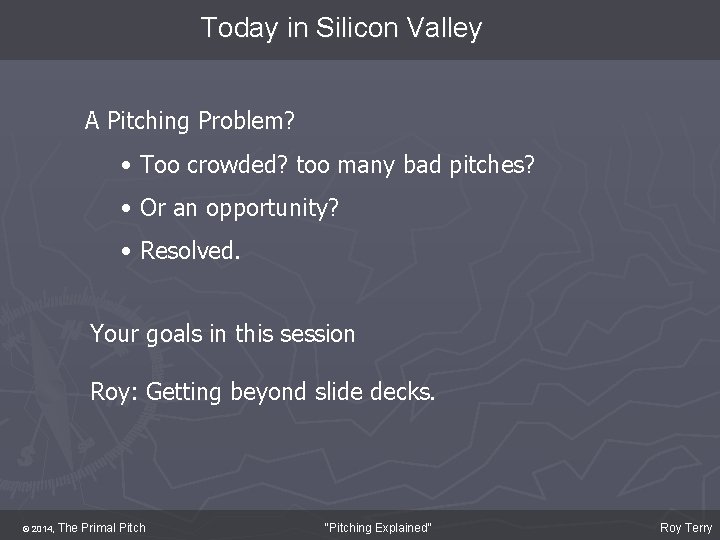Click the bullet dot before "Resolved."

pyautogui.click(x=128, y=251)
